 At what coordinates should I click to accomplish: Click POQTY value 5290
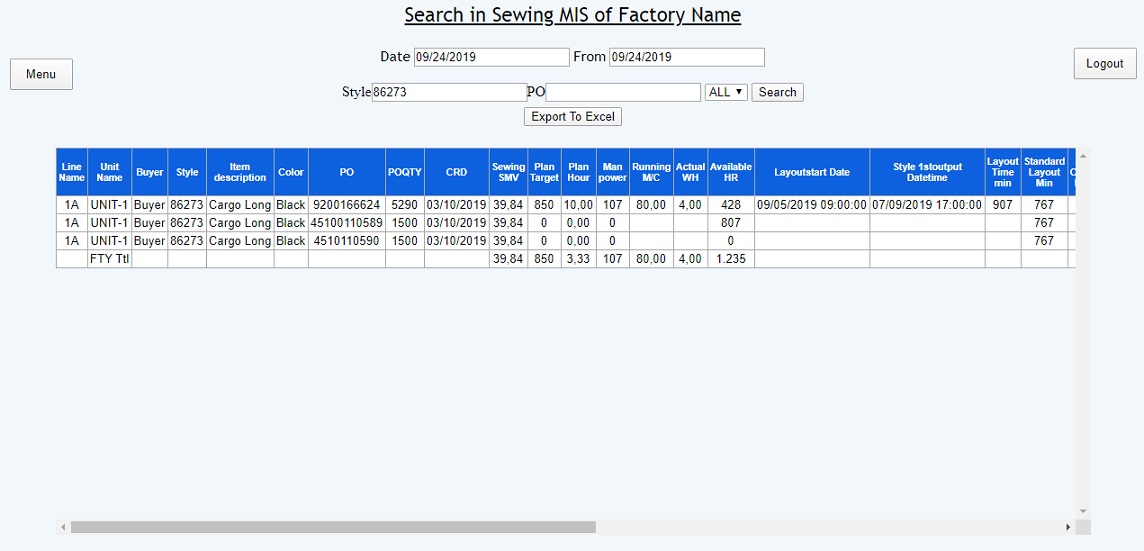point(405,205)
